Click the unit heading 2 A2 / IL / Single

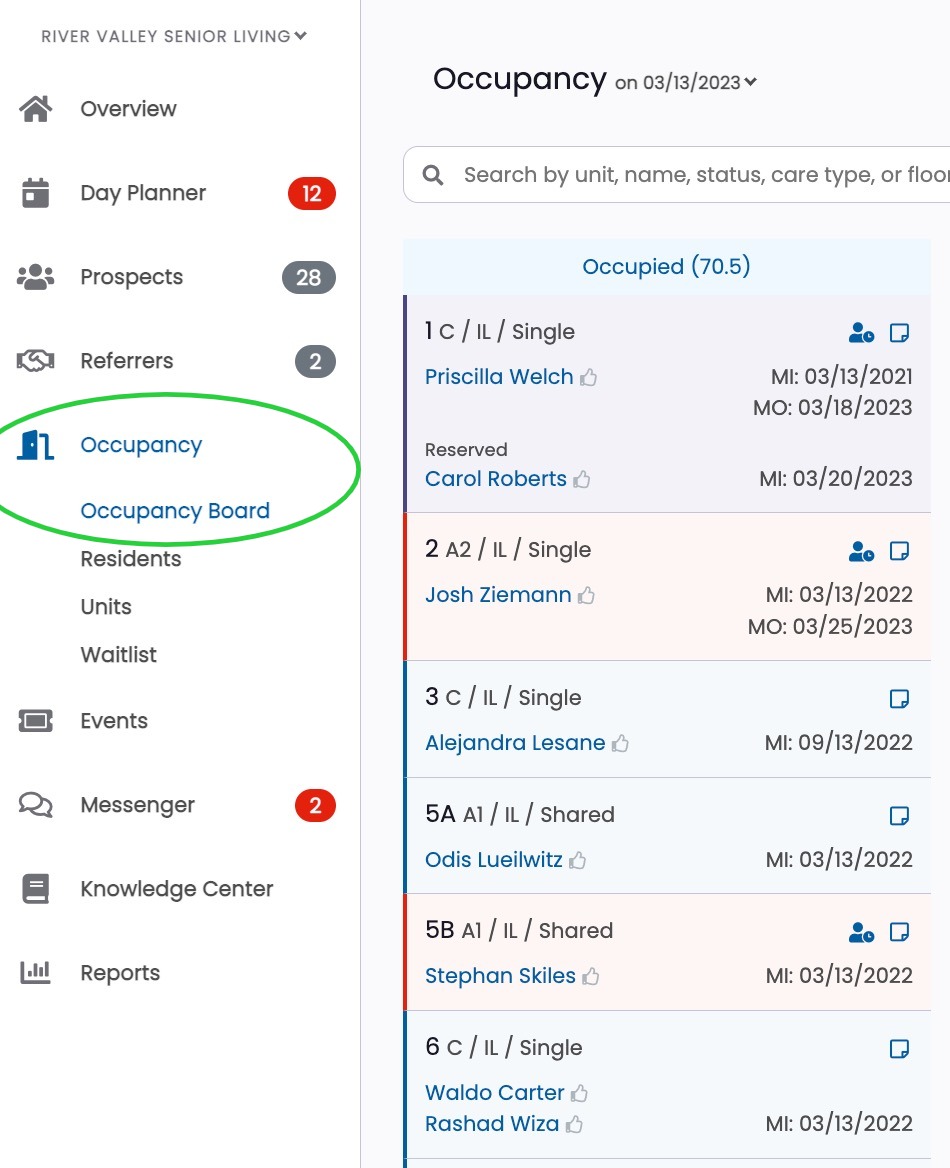click(507, 550)
